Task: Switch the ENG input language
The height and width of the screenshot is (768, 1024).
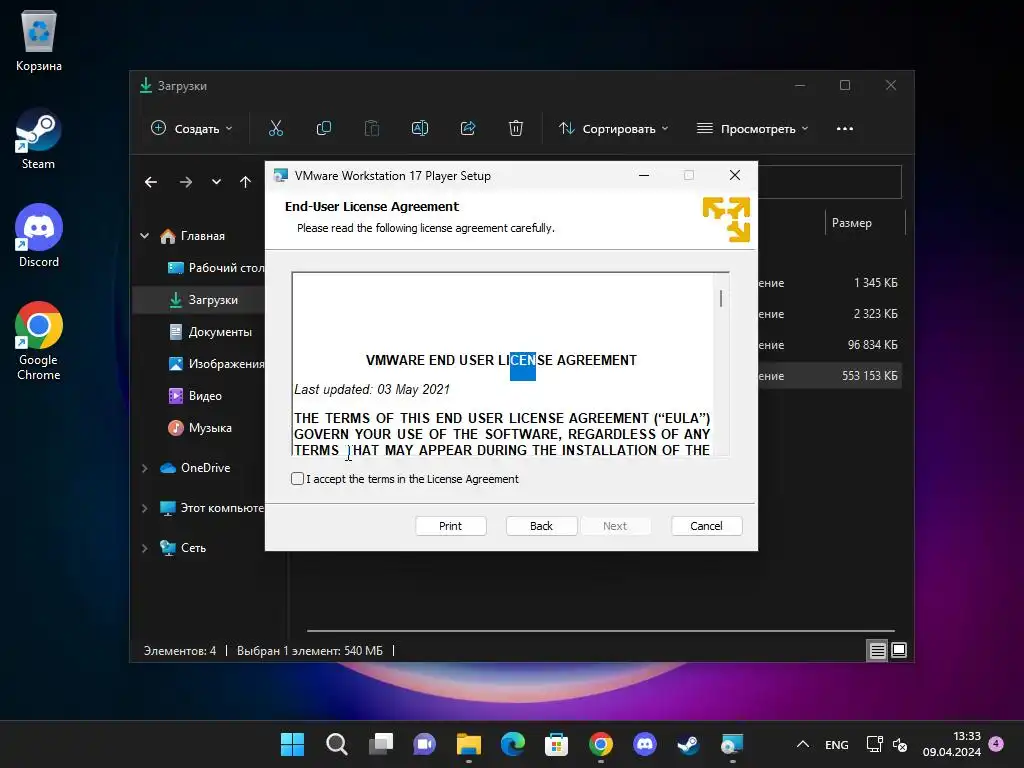Action: [837, 744]
